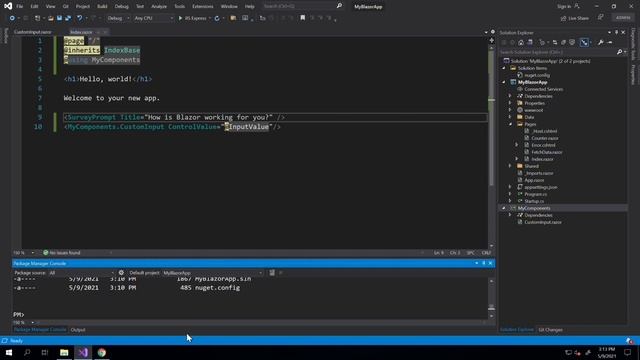The image size is (640, 360).
Task: Click the Preview Selected Items dash icon
Action: tap(610, 42)
